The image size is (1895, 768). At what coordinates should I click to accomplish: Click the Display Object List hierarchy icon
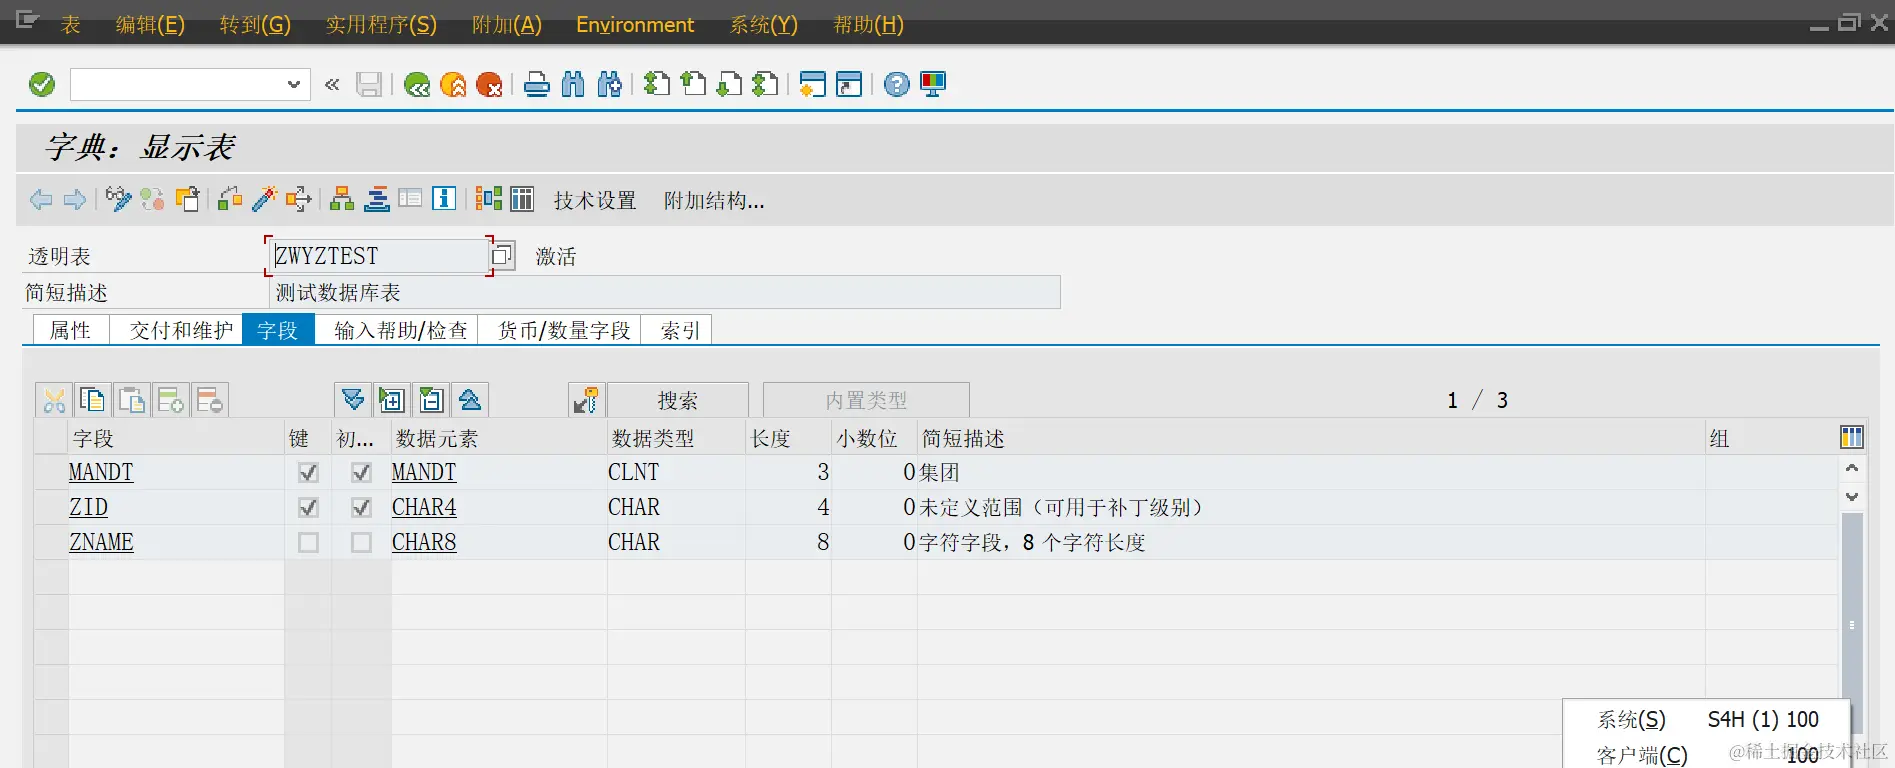click(342, 199)
